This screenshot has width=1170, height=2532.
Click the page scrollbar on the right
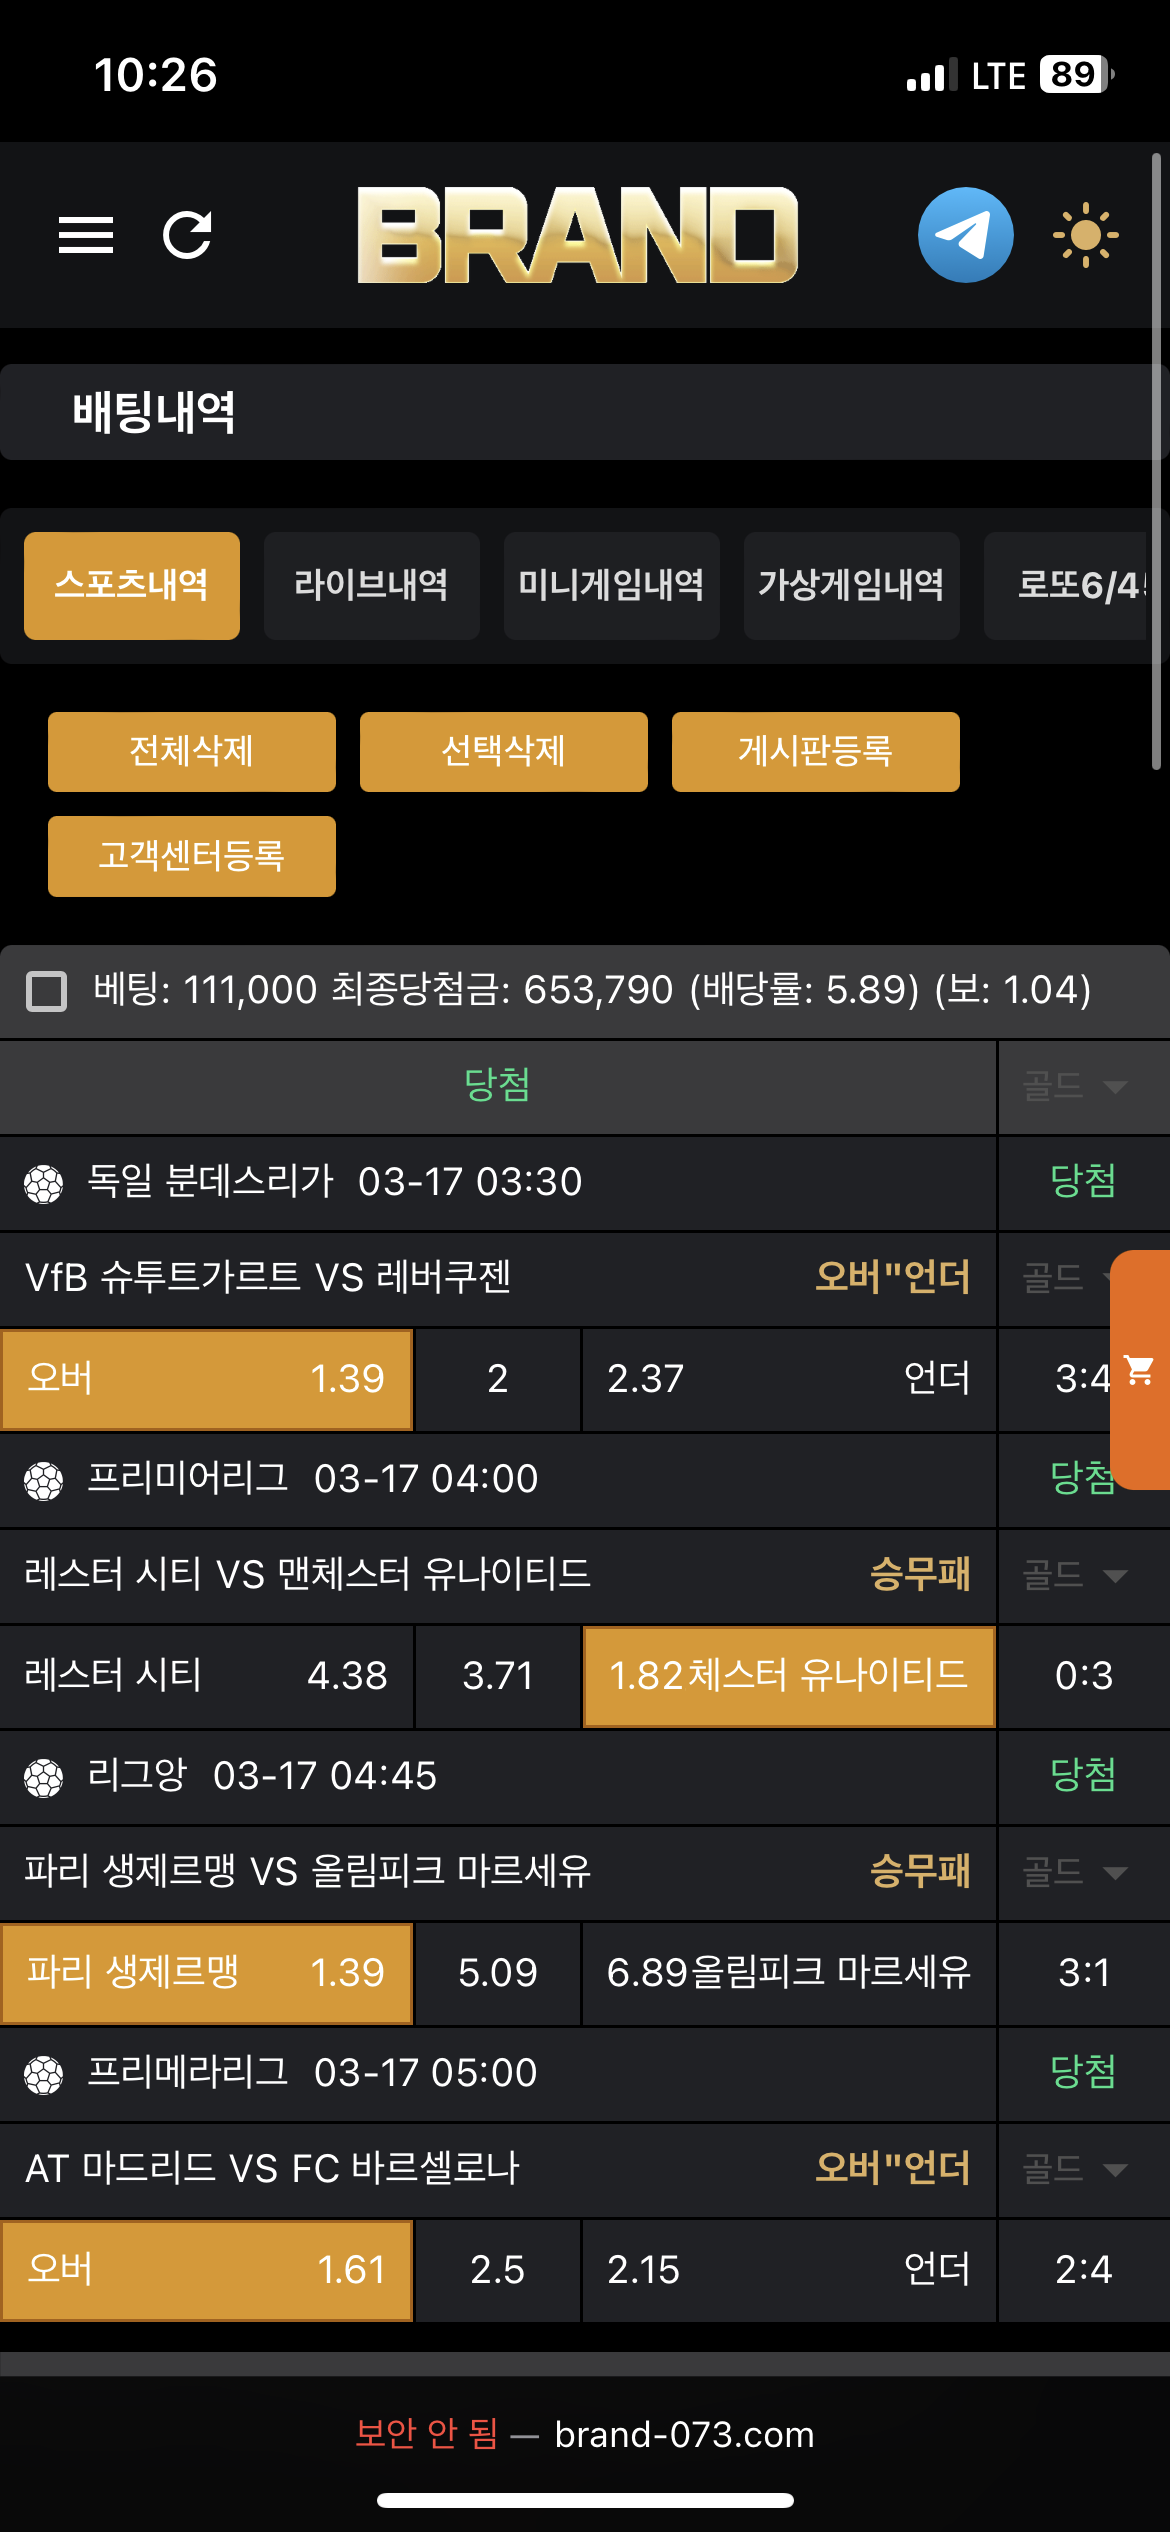(x=1156, y=460)
